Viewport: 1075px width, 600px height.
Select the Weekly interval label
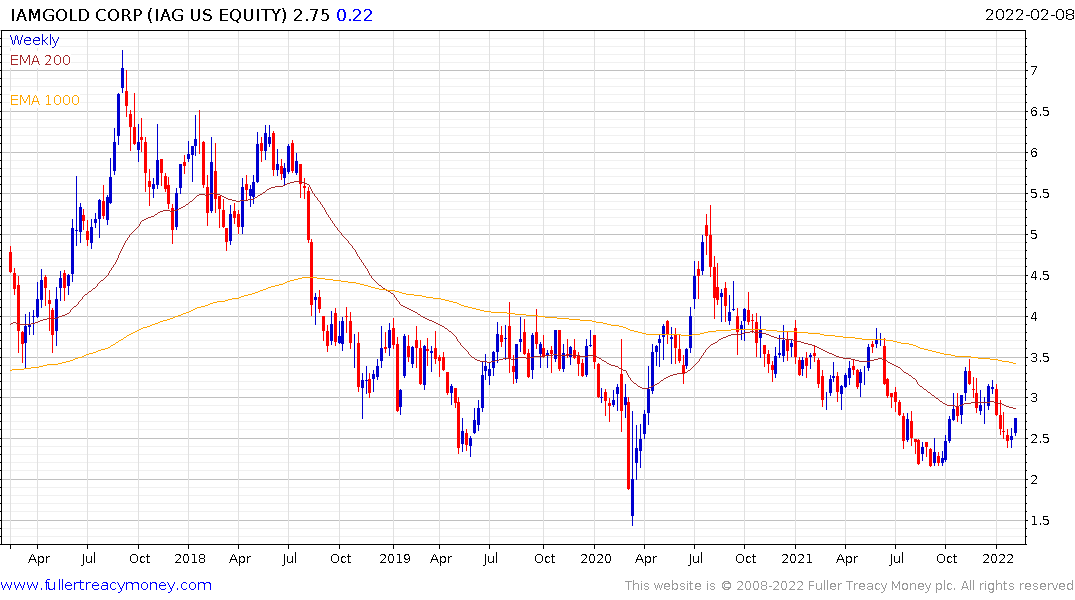34,40
